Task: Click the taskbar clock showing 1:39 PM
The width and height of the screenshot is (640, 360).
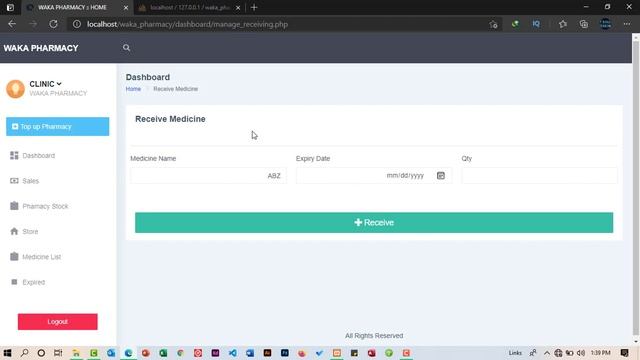Action: 600,353
